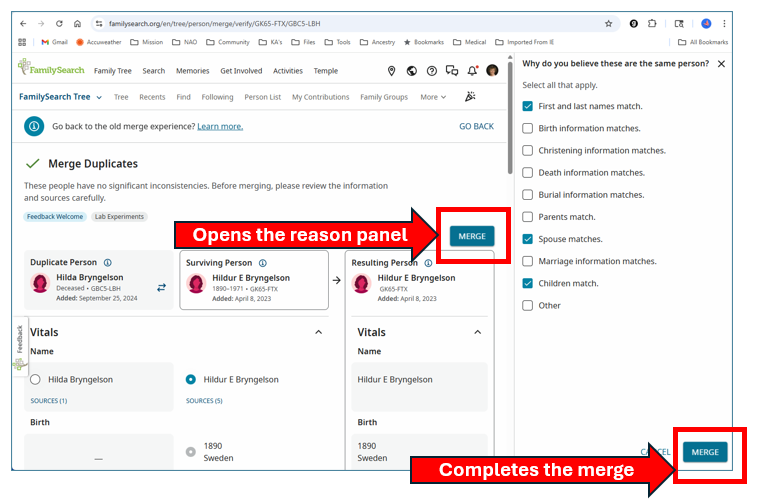
Task: Check Christening information matches
Action: [527, 151]
